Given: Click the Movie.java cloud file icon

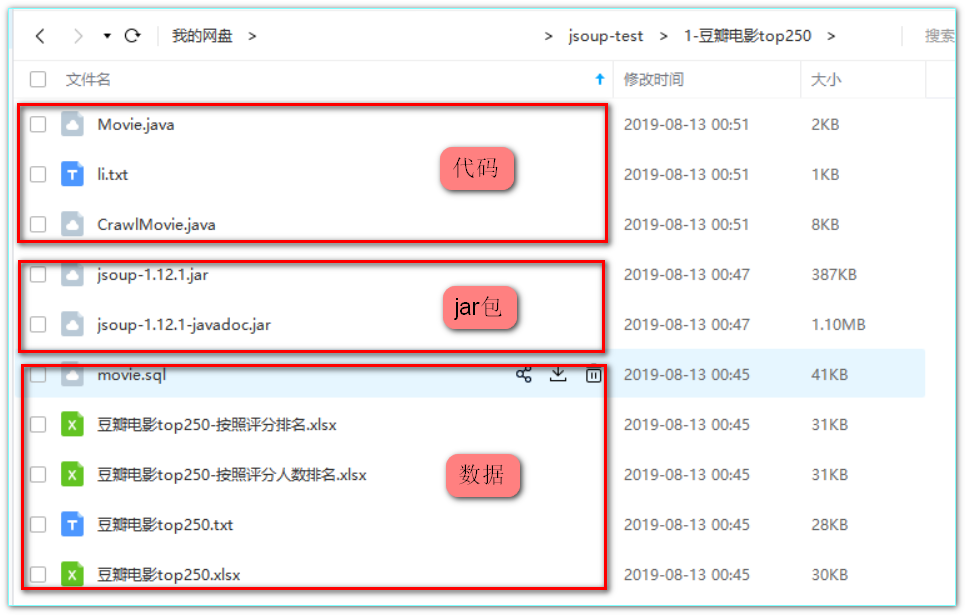Looking at the screenshot, I should pyautogui.click(x=72, y=124).
